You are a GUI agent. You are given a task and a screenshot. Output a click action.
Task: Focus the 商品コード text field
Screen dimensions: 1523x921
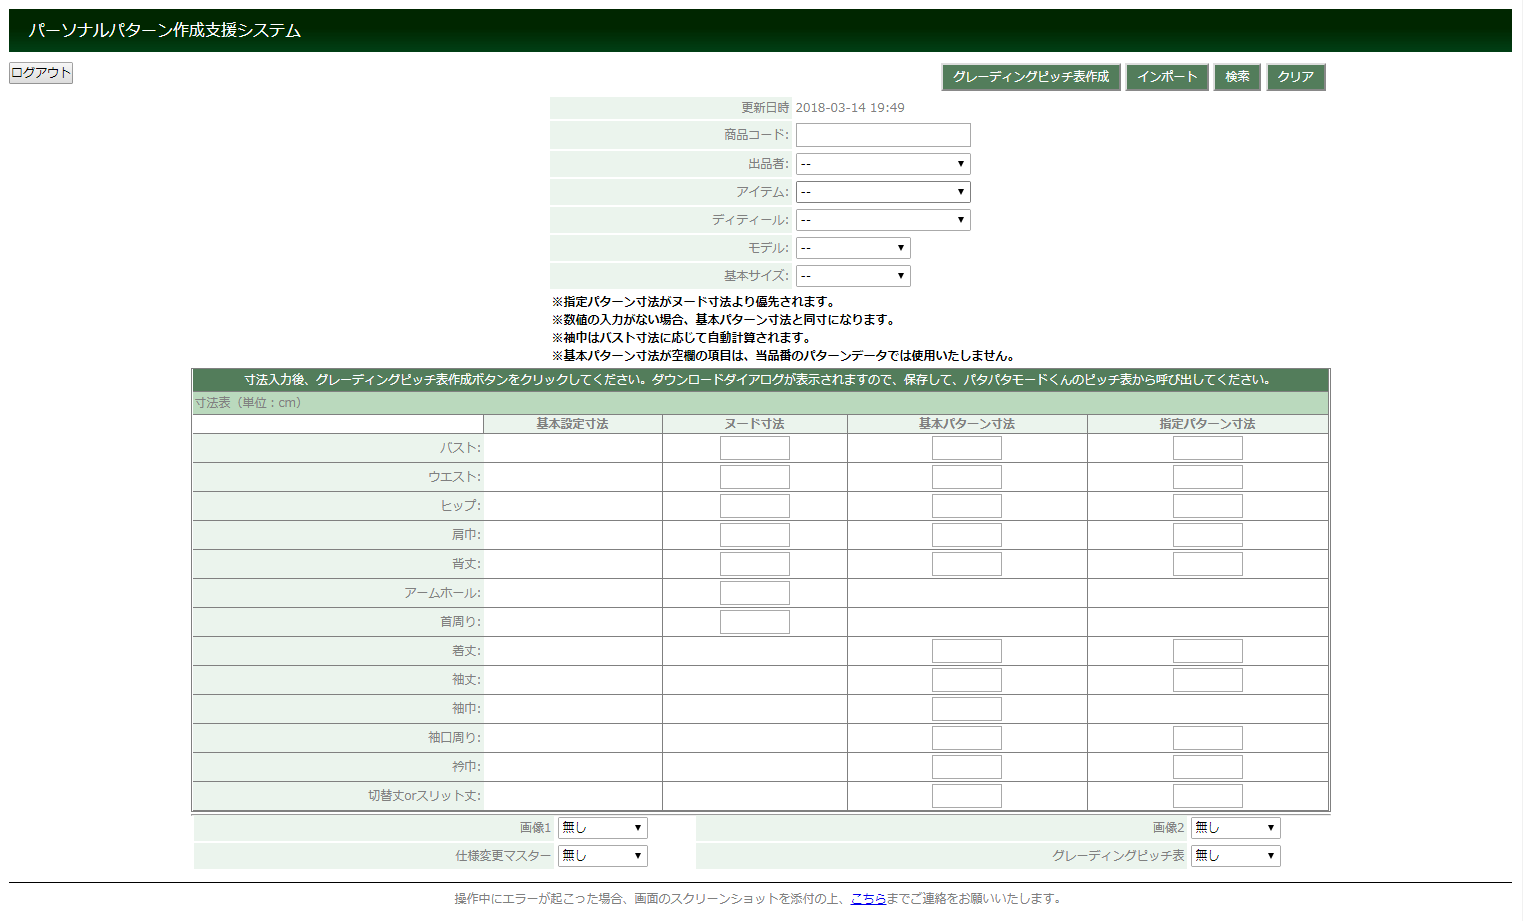coord(883,135)
